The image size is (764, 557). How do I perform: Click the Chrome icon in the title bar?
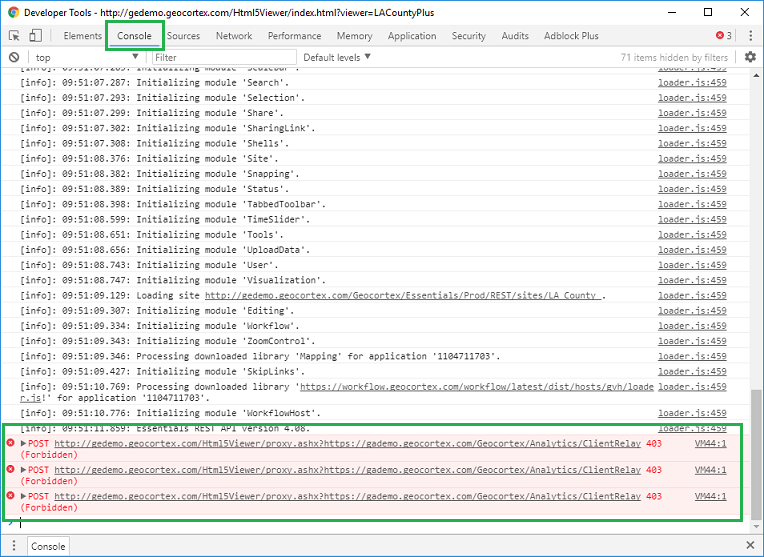13,12
